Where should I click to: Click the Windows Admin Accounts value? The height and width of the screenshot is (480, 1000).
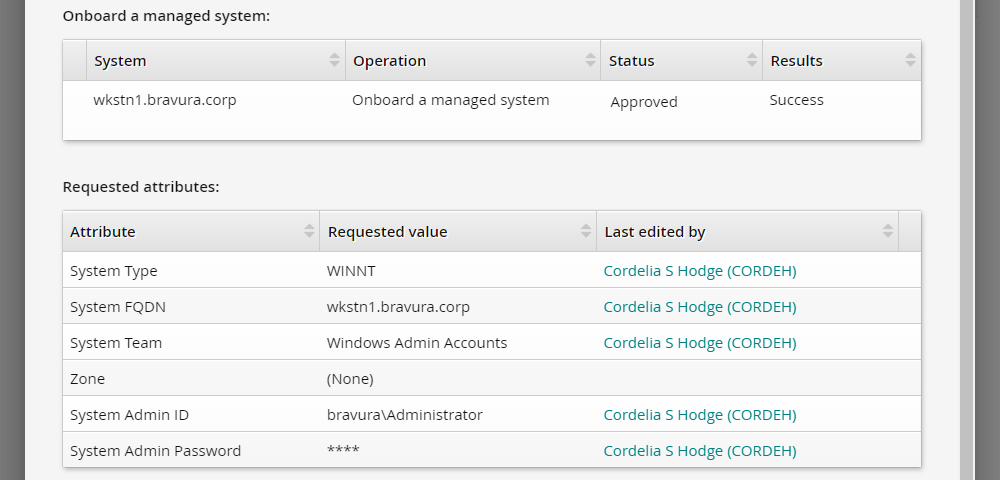pos(417,343)
